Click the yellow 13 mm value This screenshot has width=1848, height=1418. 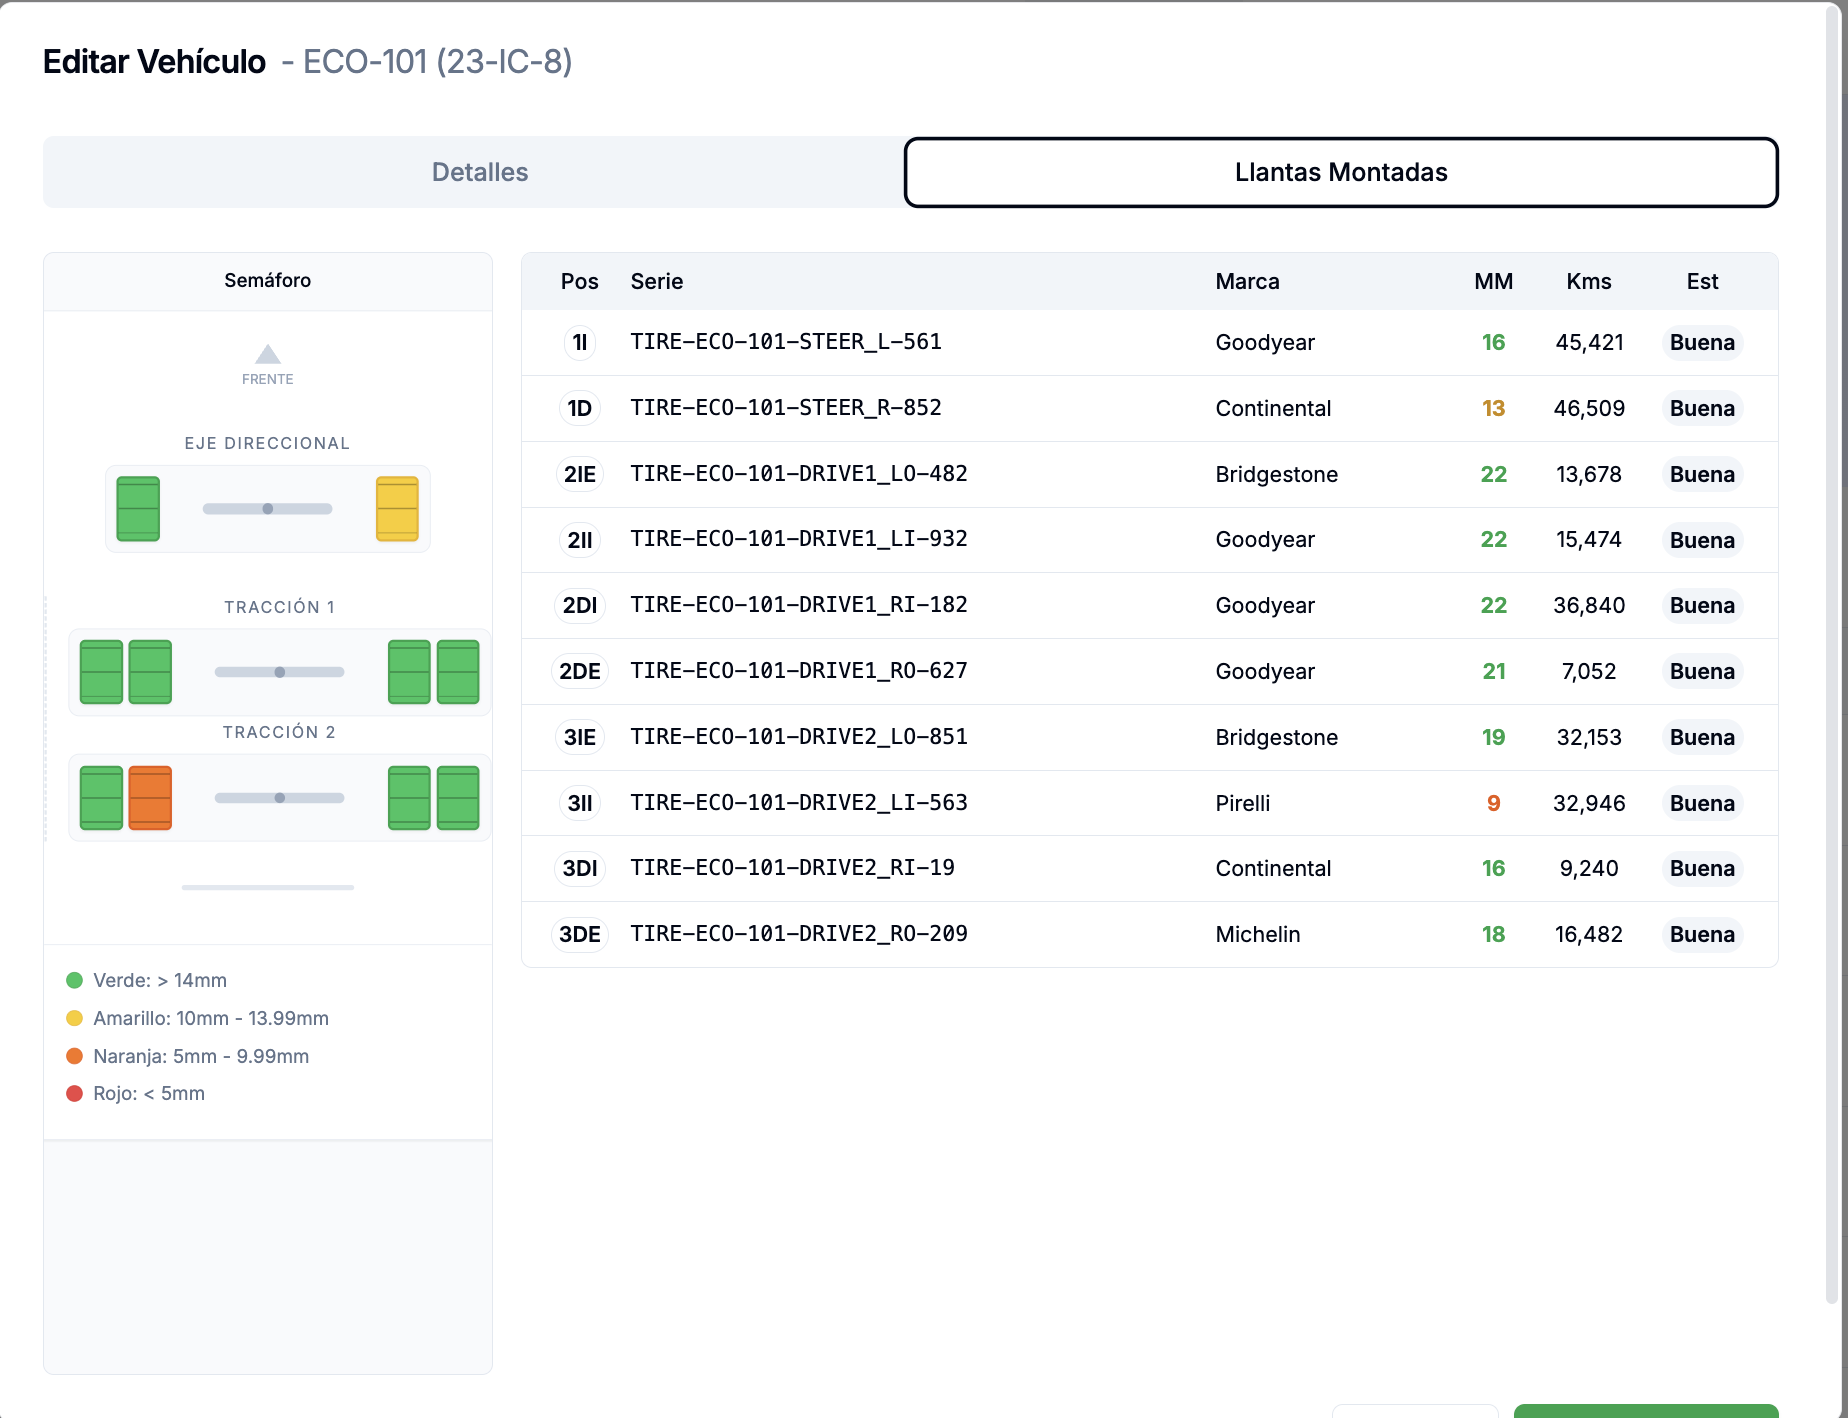pyautogui.click(x=1494, y=408)
